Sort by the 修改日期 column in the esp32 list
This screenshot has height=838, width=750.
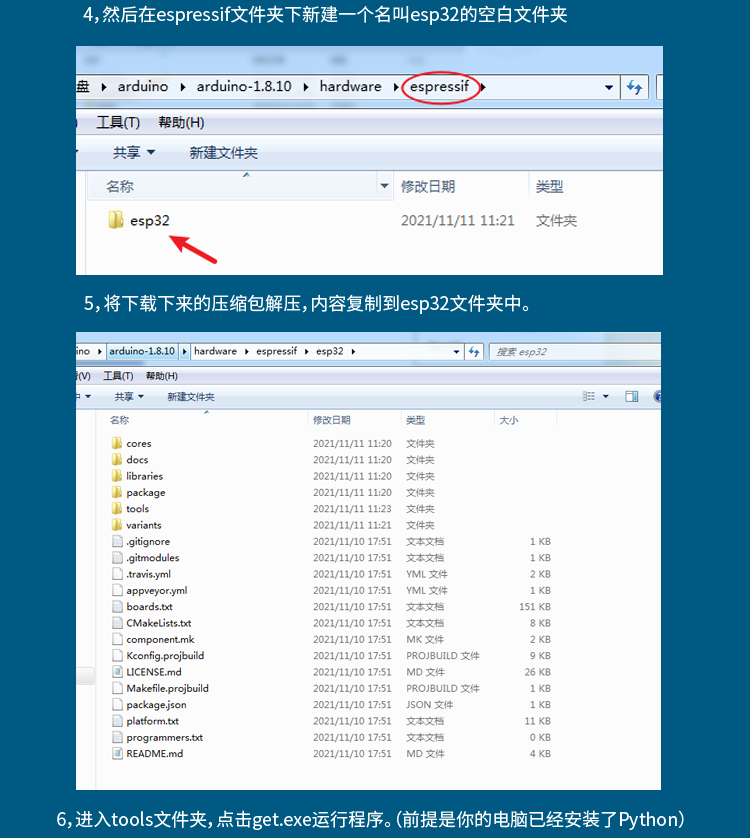coord(332,420)
